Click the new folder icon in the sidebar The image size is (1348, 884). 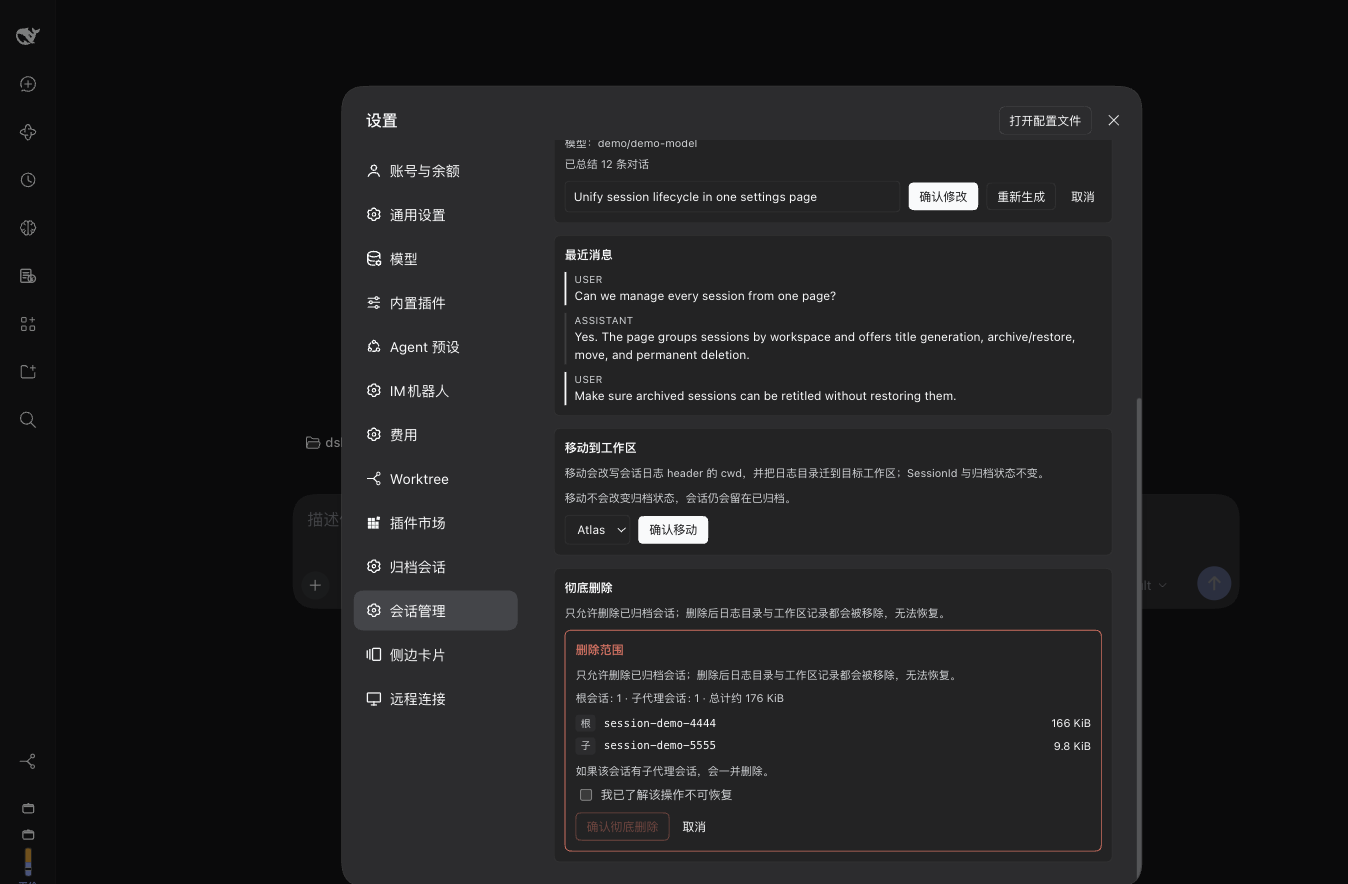point(28,372)
